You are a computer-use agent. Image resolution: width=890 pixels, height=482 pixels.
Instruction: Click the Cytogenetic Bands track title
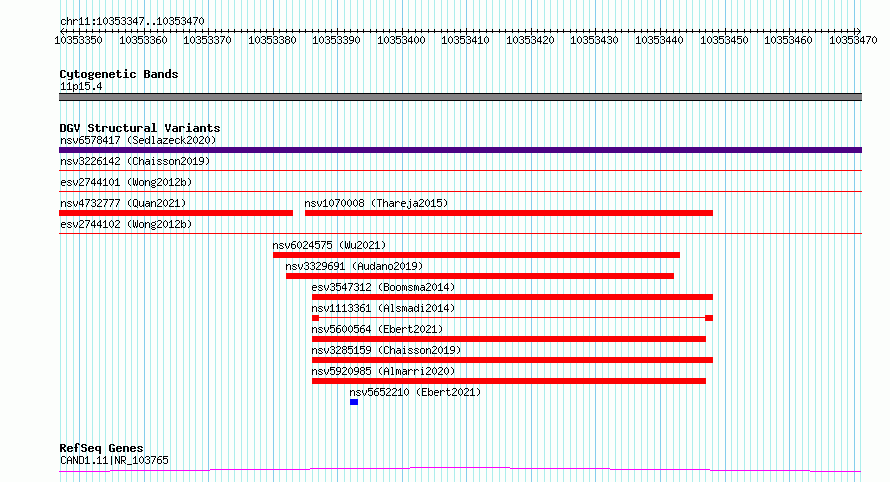tap(119, 74)
